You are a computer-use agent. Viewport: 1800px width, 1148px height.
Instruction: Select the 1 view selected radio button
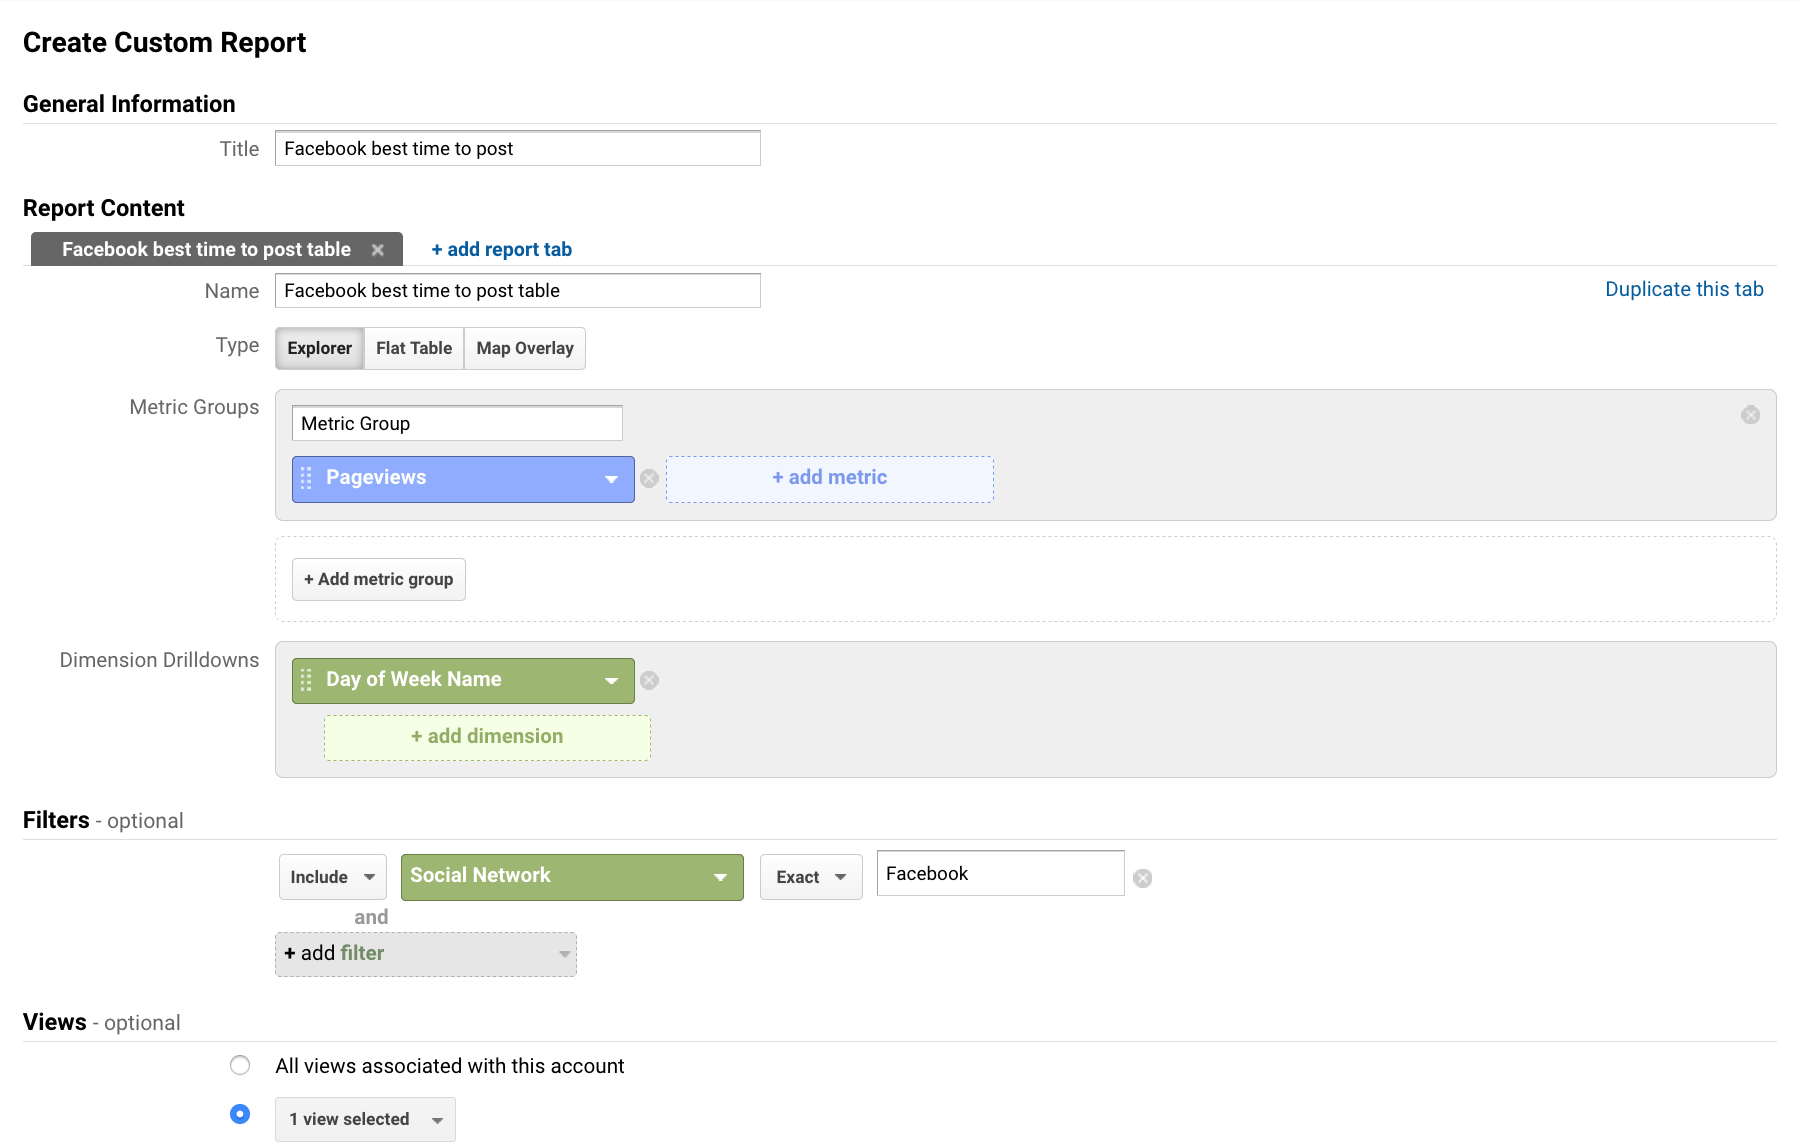[240, 1114]
